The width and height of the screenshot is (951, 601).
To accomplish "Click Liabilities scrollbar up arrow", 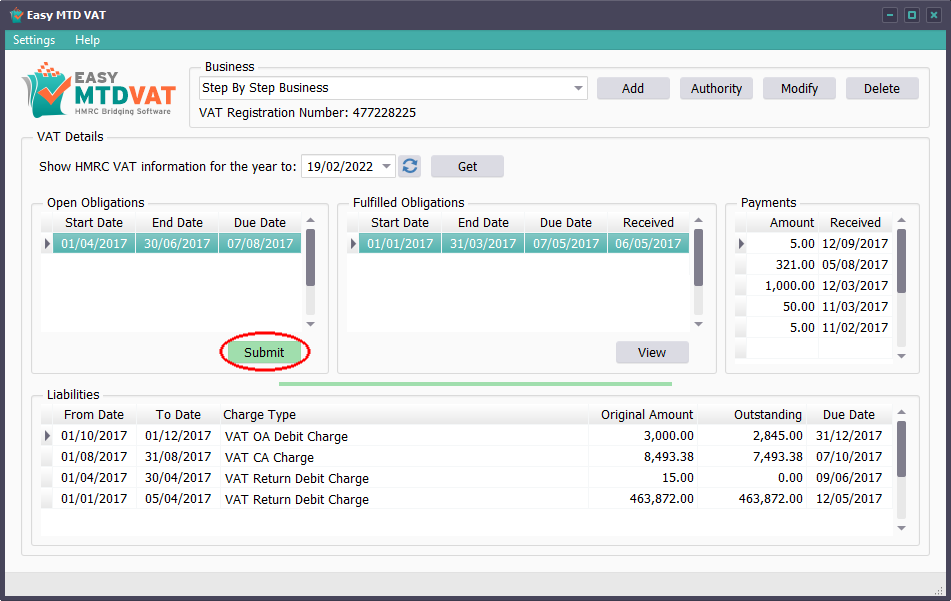I will (901, 412).
